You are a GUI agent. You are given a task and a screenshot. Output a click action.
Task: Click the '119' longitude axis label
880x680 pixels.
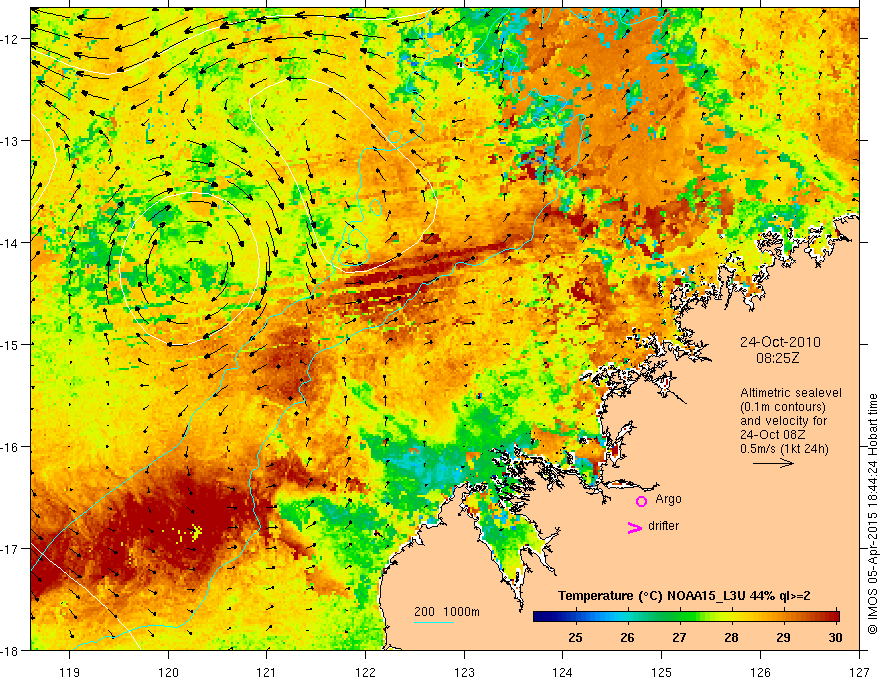70,672
